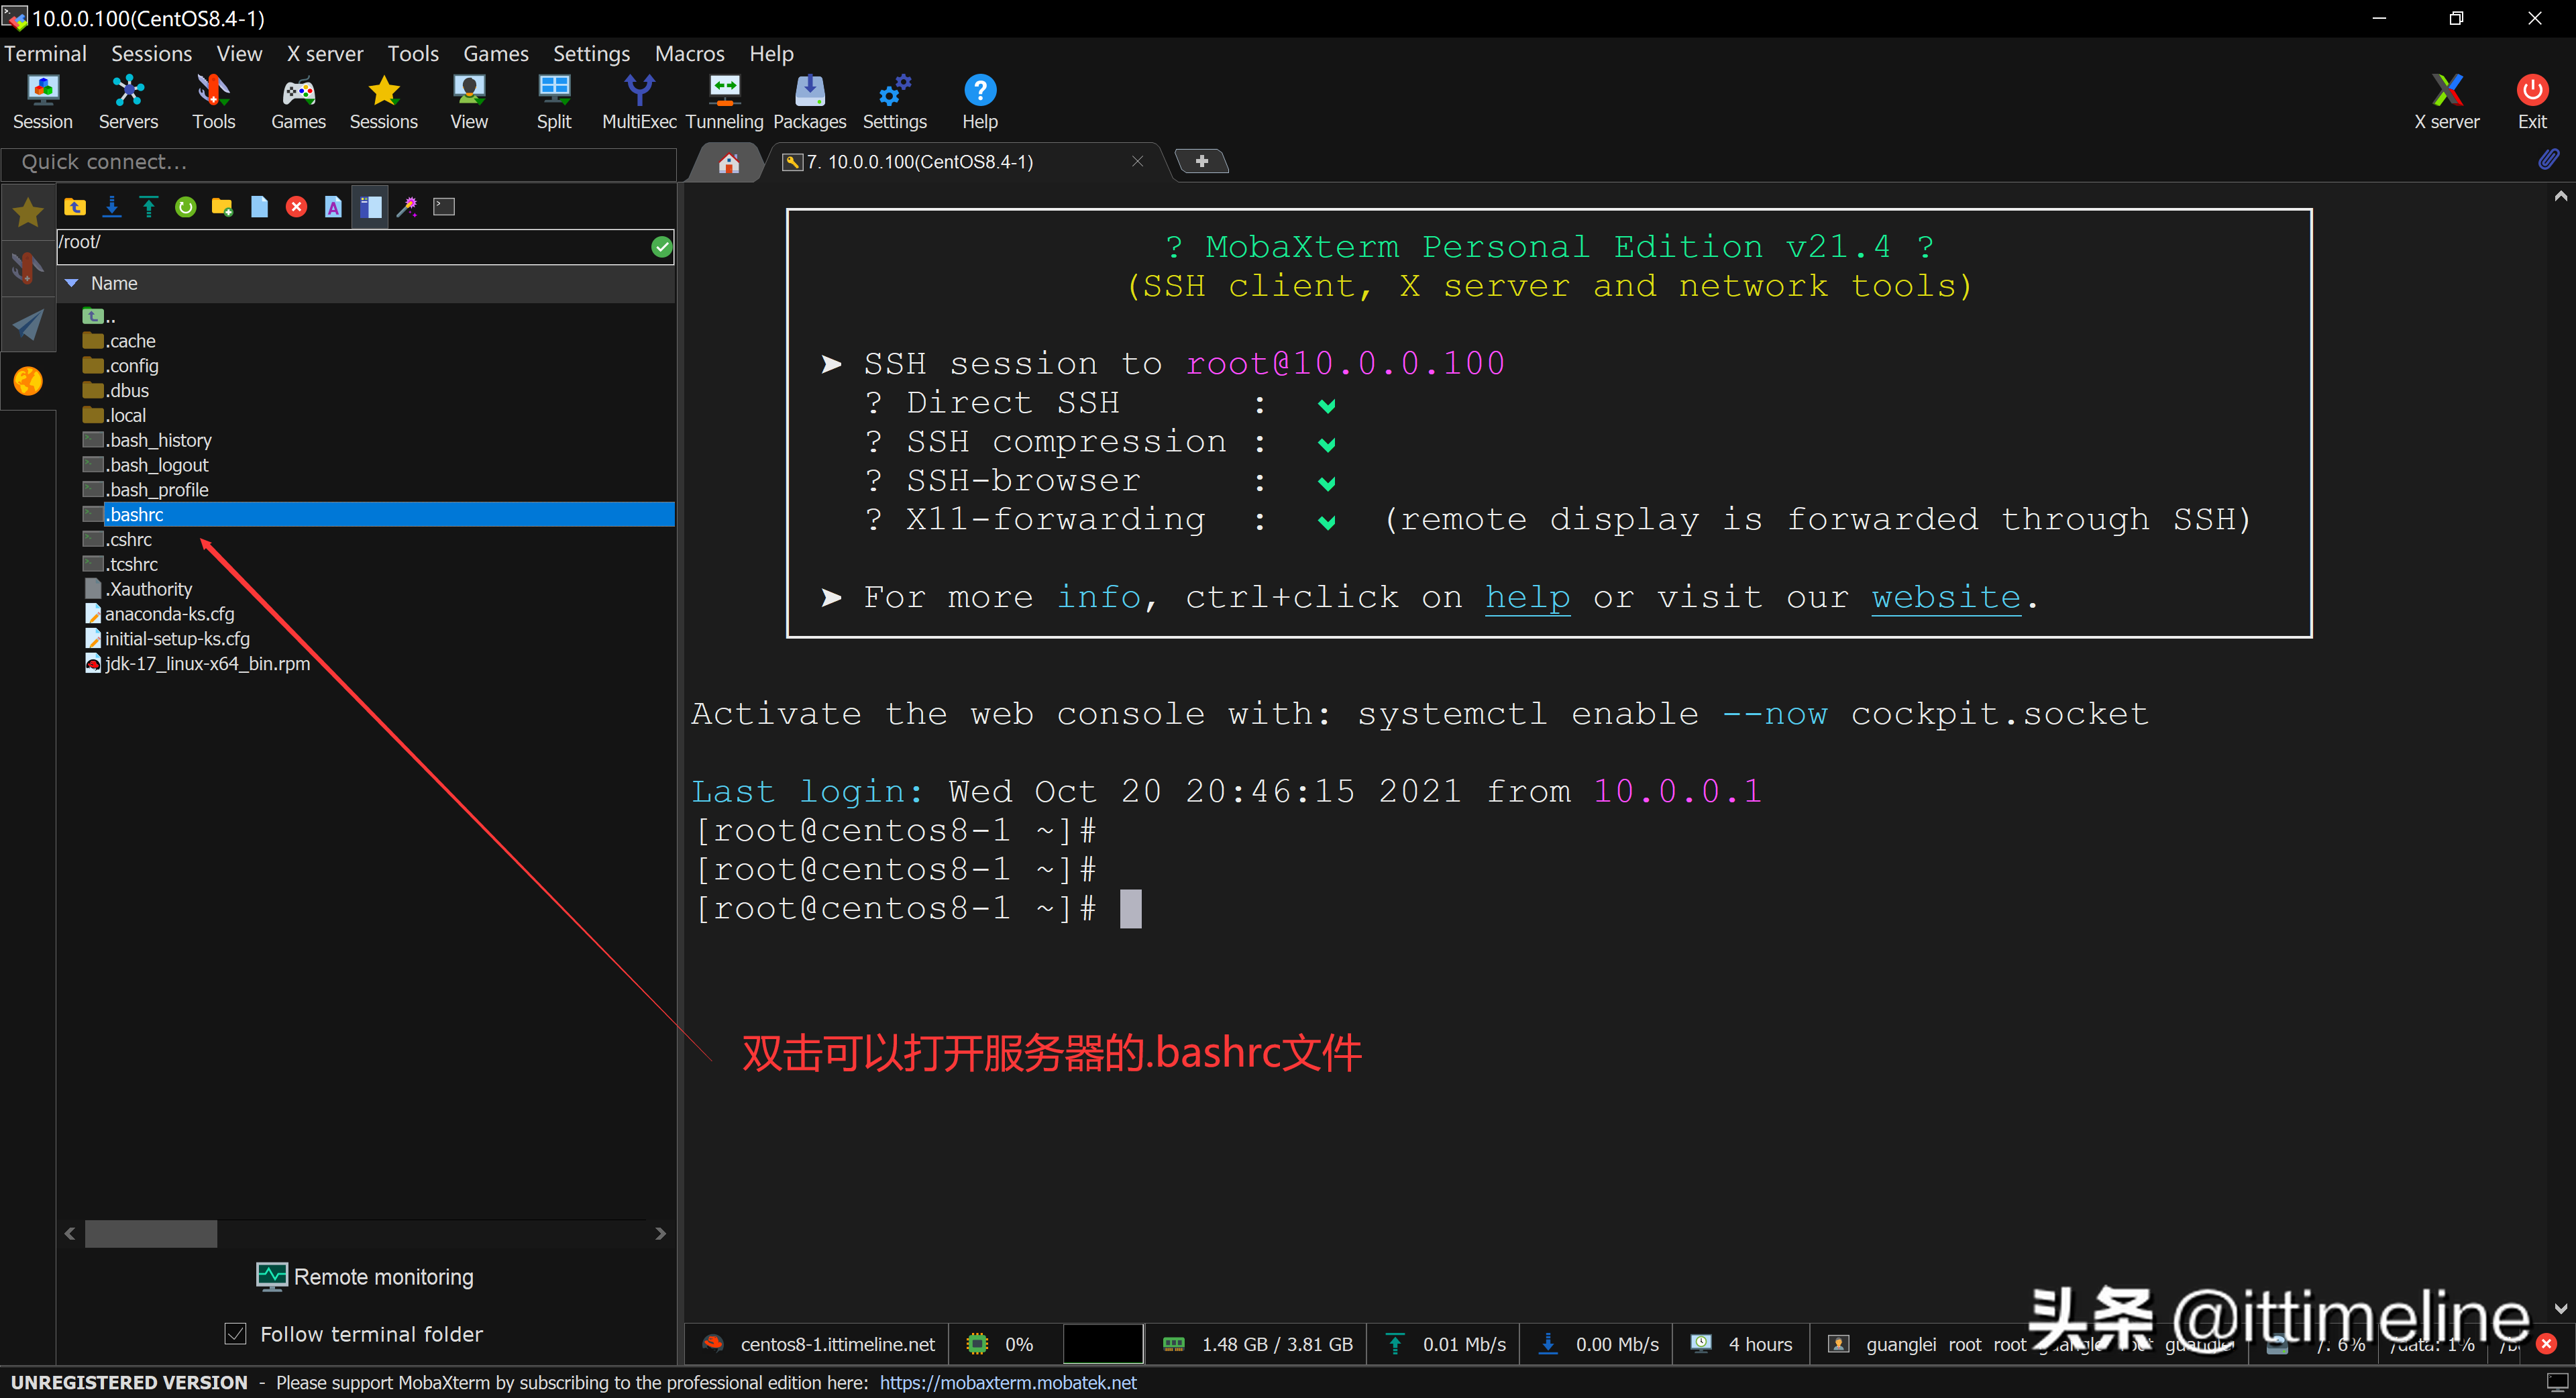Open the Session toolbar button
The height and width of the screenshot is (1398, 2576).
[x=43, y=102]
